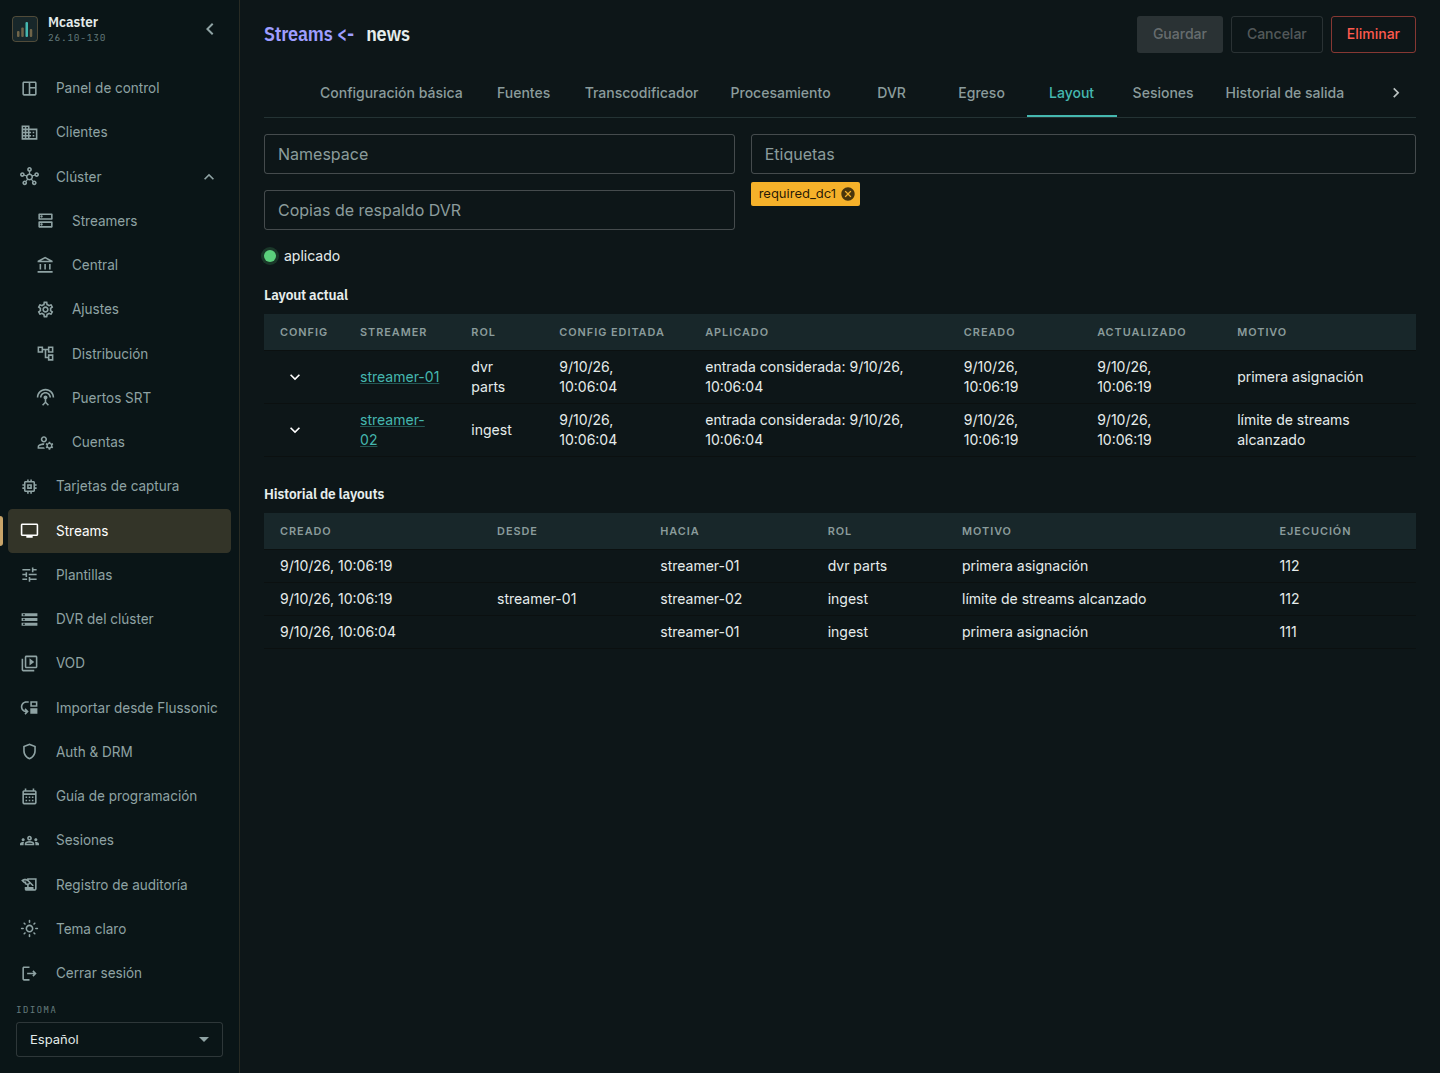The height and width of the screenshot is (1073, 1440).
Task: Open Guía de programación
Action: (x=119, y=796)
